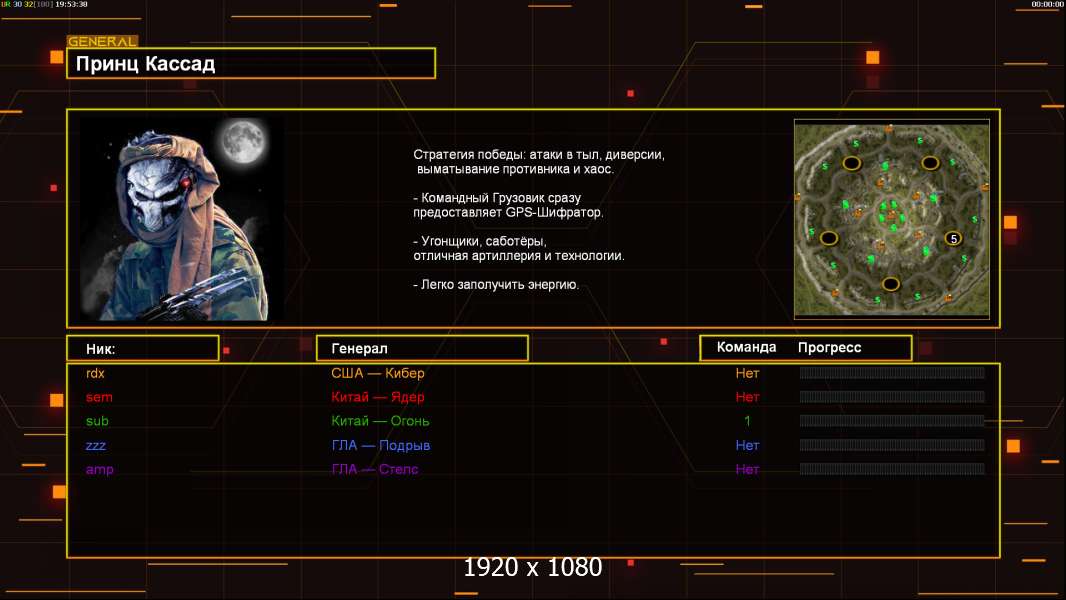Select player nickname rdx
Viewport: 1066px width, 600px height.
pos(95,373)
